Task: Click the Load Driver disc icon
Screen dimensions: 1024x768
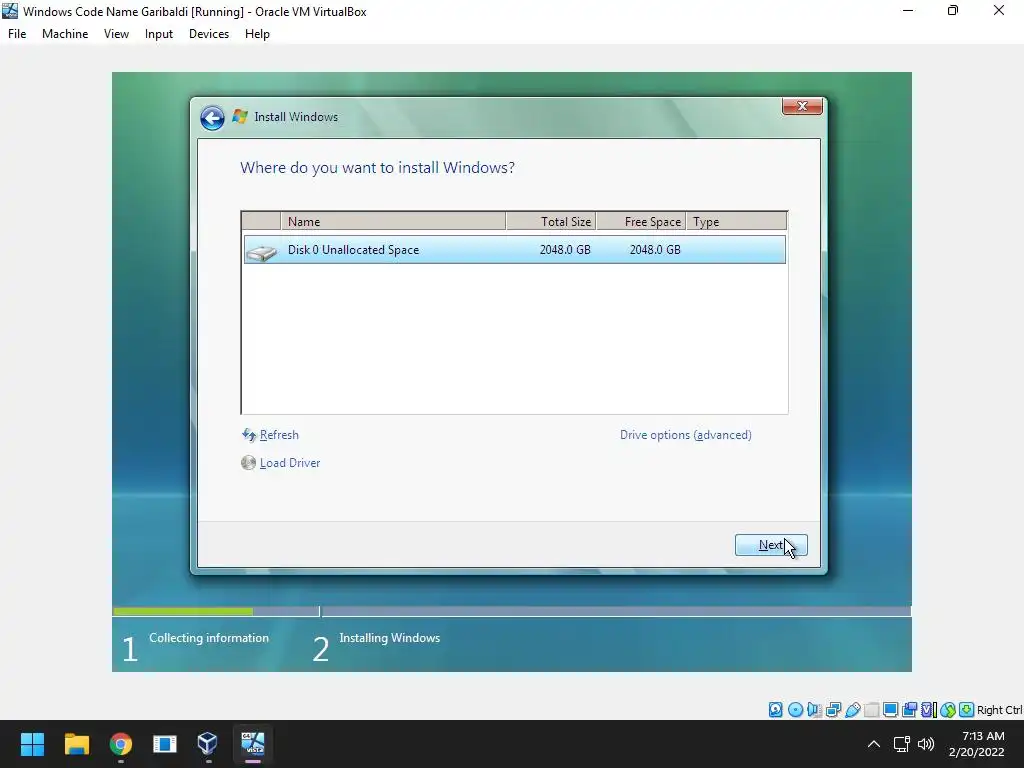Action: pyautogui.click(x=248, y=463)
